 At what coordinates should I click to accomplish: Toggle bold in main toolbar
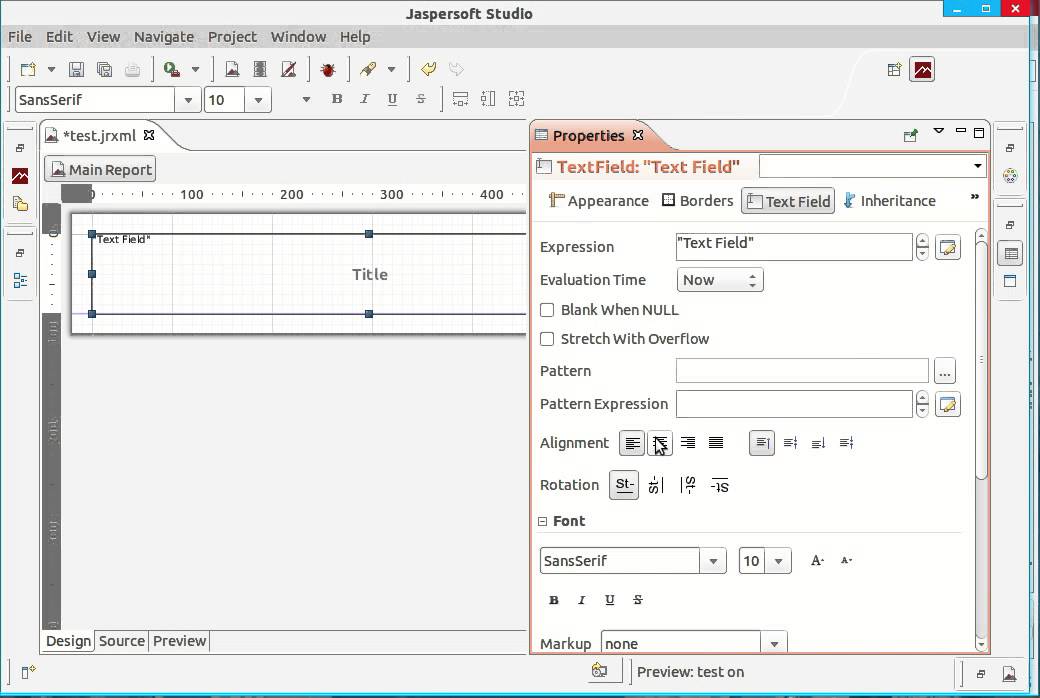(x=337, y=99)
